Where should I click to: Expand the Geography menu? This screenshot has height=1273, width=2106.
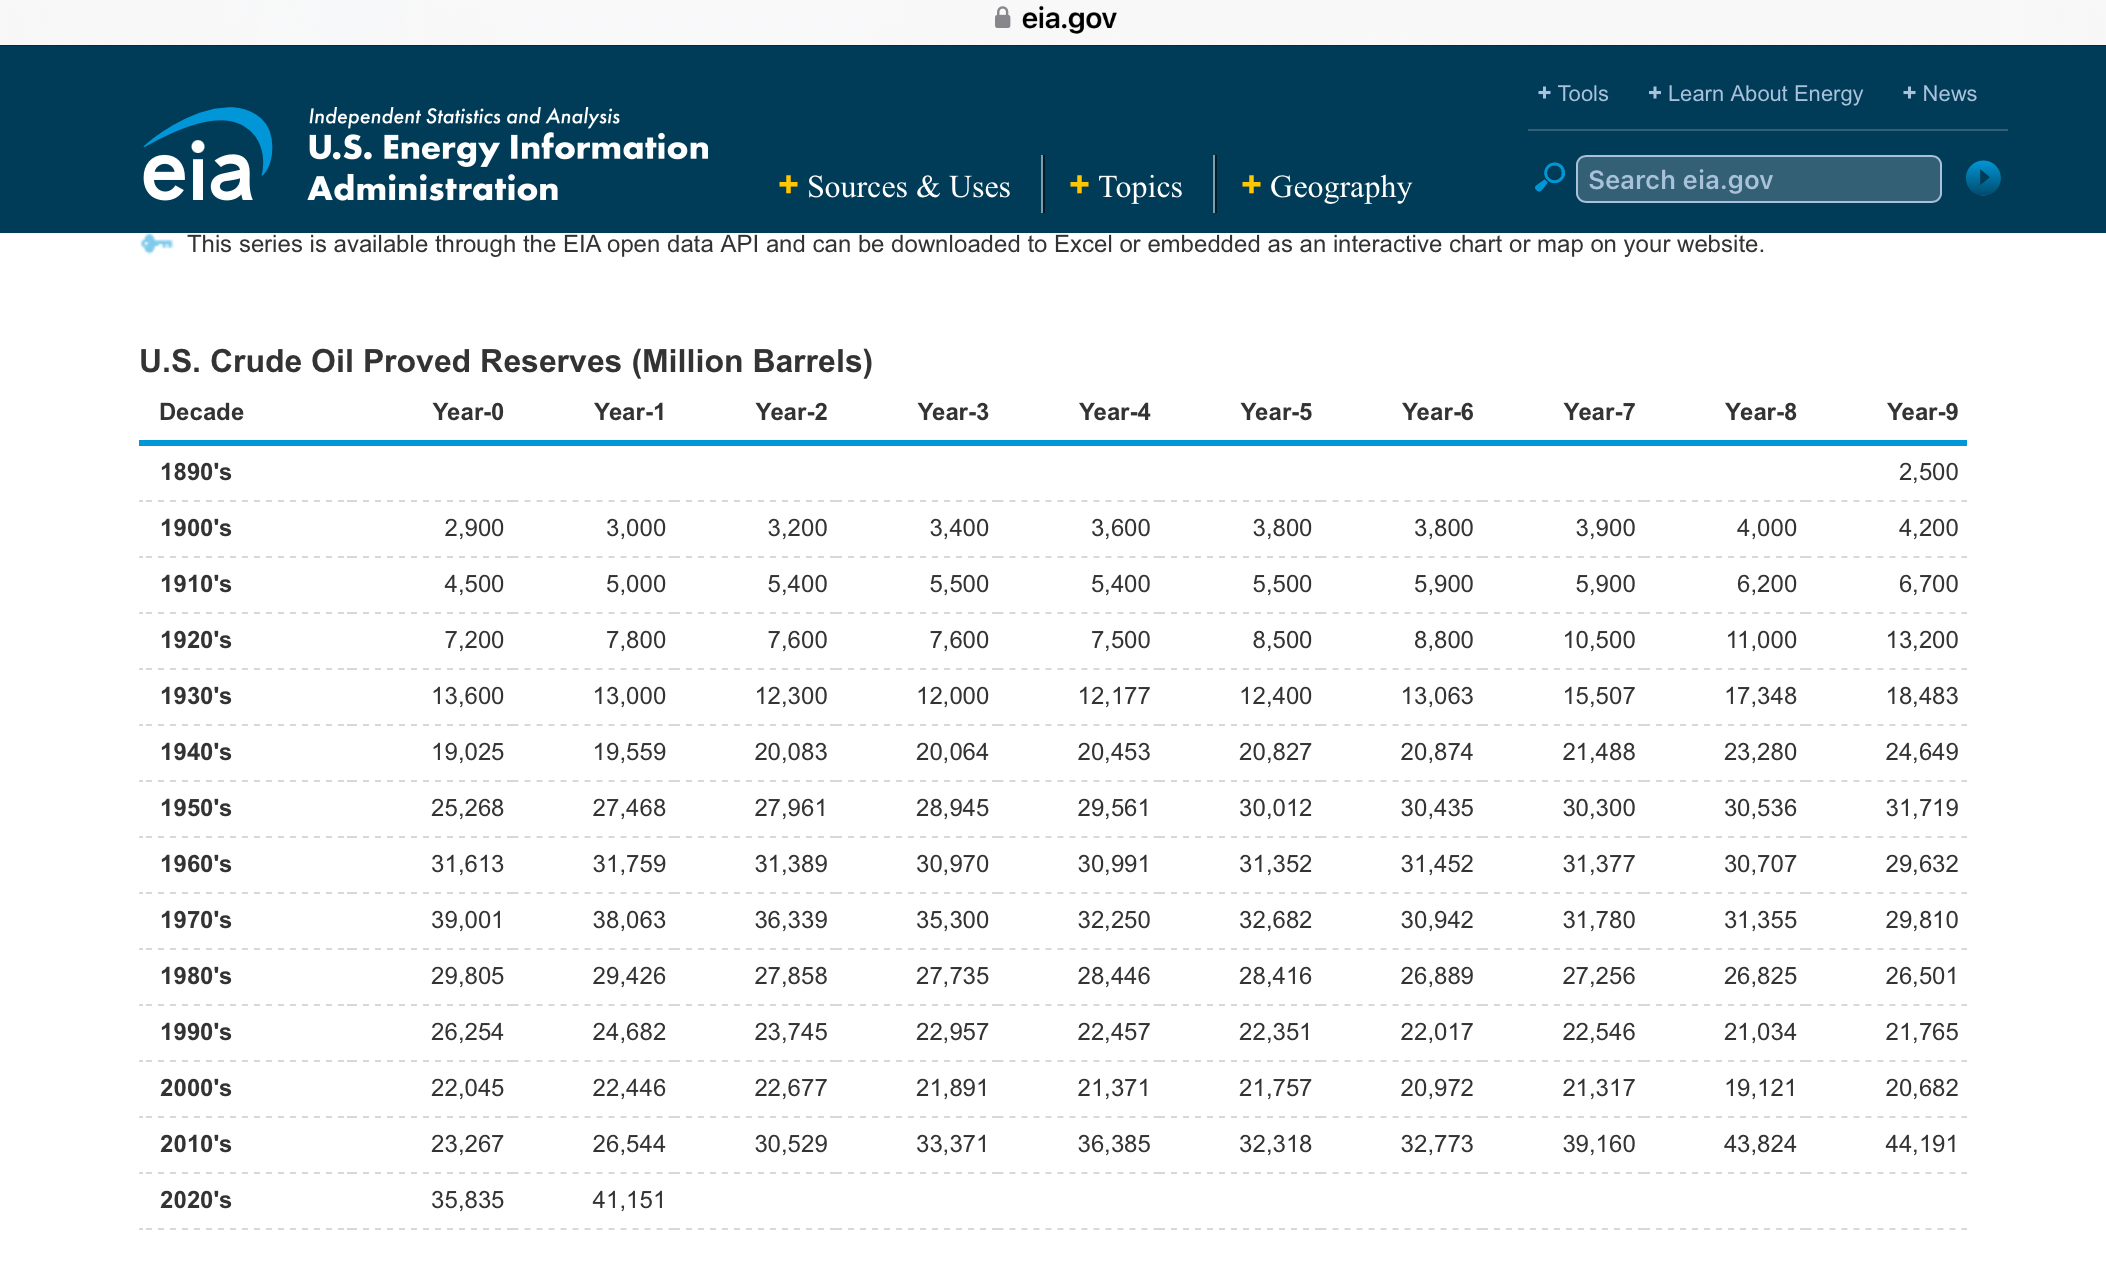1326,186
